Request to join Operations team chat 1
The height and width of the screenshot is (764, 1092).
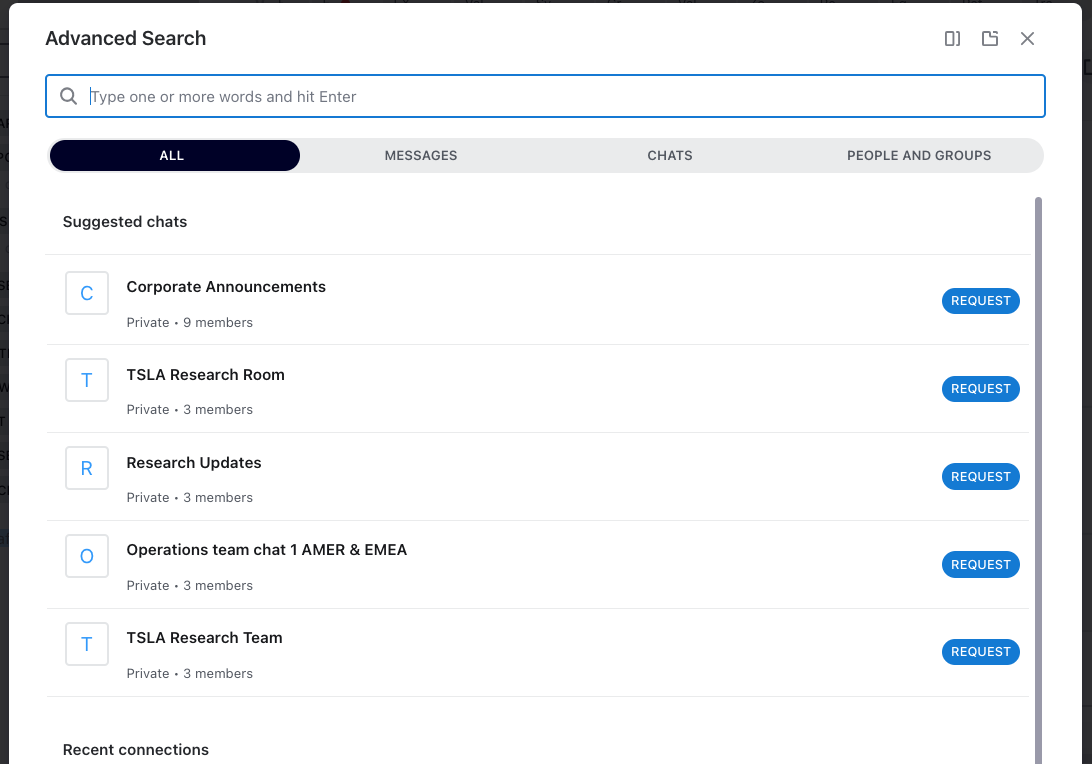pos(981,564)
